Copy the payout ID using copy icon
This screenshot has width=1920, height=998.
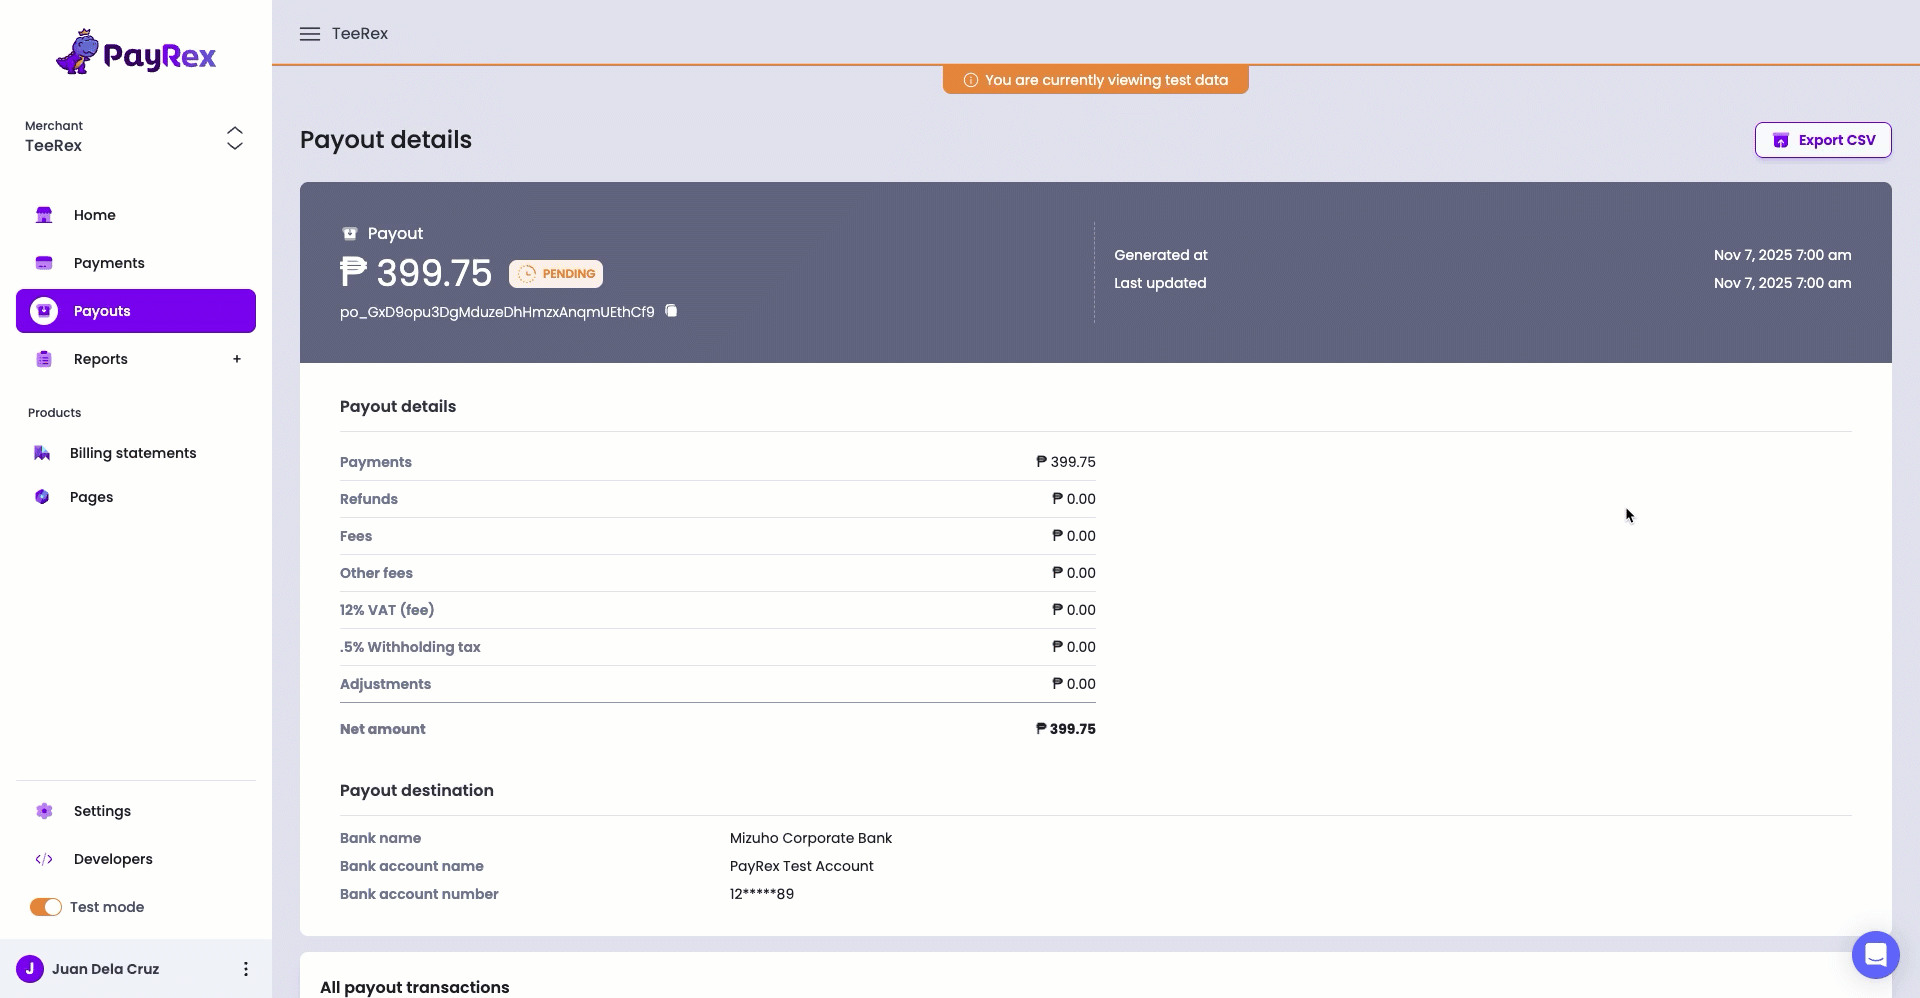671,311
